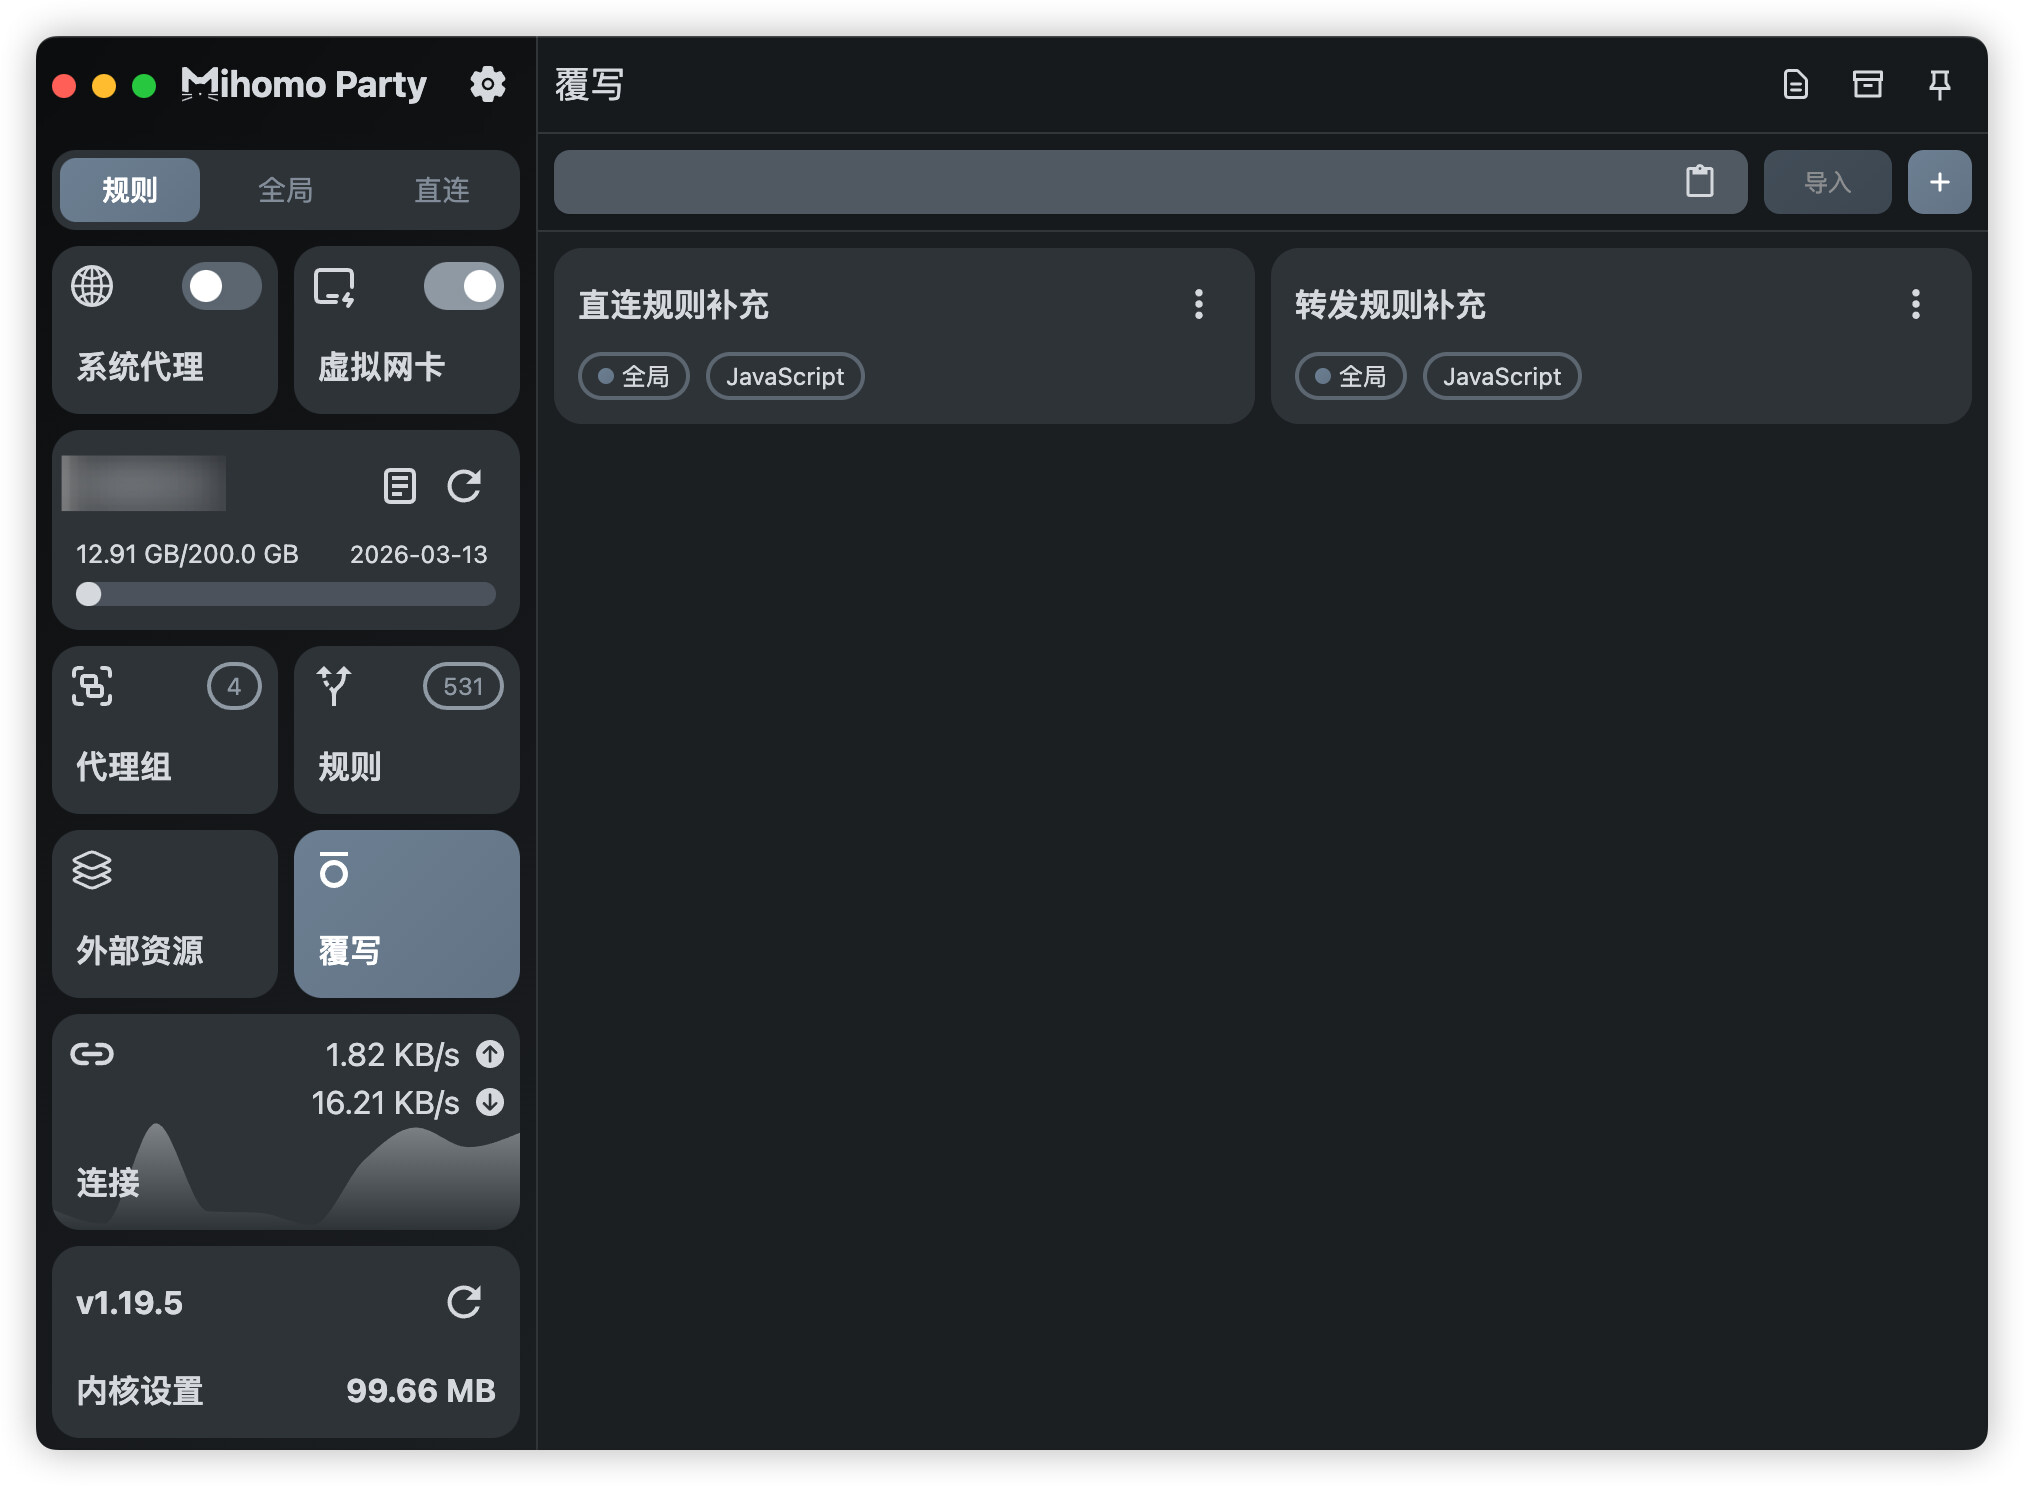Add a new override with the plus button
This screenshot has height=1486, width=2024.
point(1939,182)
